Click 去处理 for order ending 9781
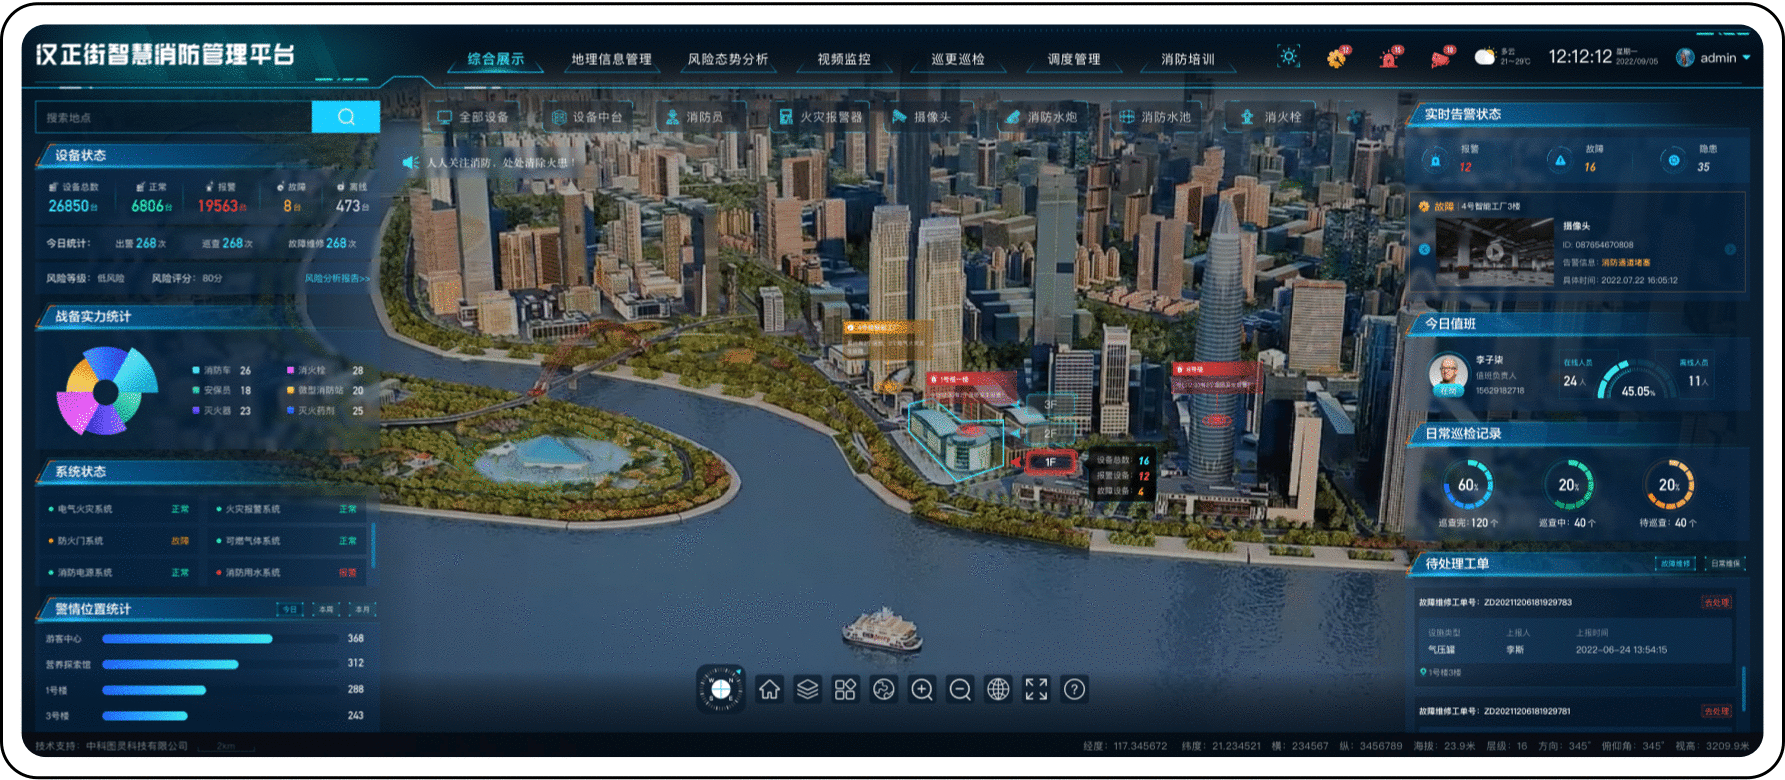Viewport: 1785px width, 780px height. pyautogui.click(x=1716, y=712)
